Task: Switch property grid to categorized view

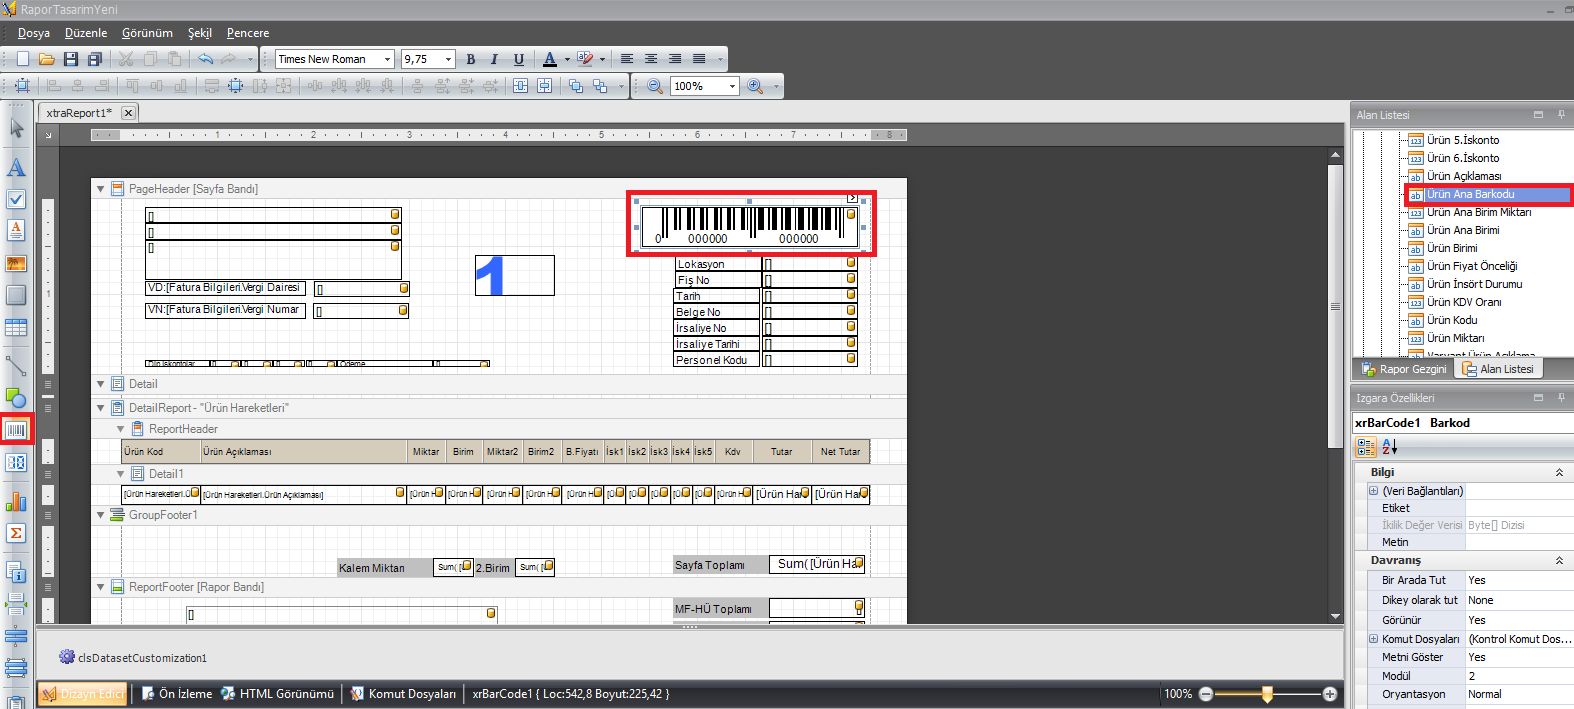Action: (1366, 447)
